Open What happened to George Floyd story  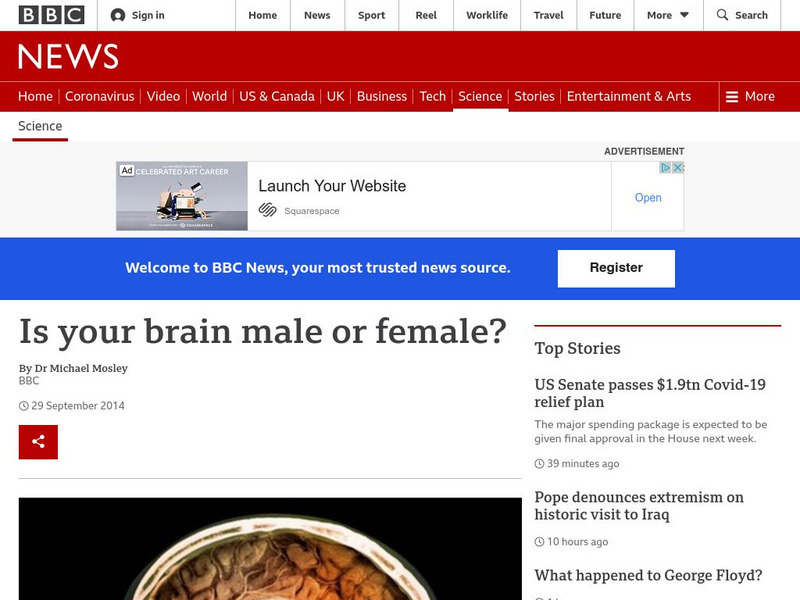648,575
